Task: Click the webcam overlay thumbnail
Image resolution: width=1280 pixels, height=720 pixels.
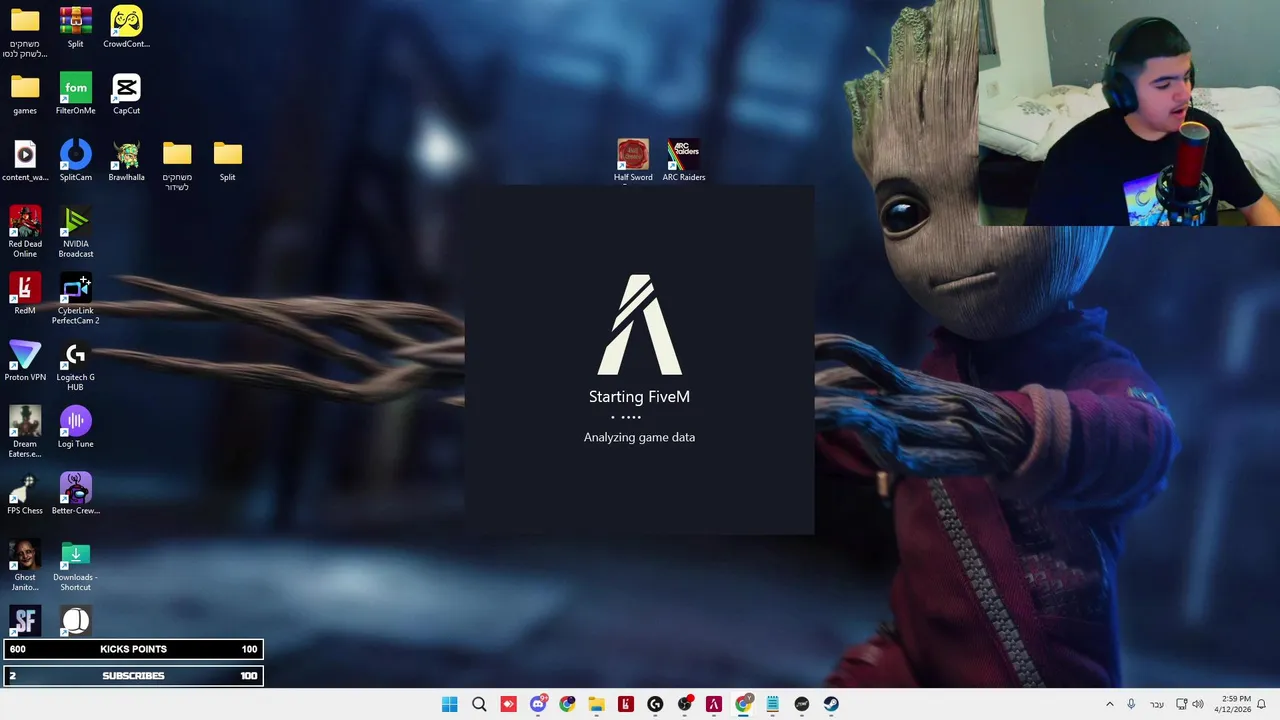Action: 1128,113
